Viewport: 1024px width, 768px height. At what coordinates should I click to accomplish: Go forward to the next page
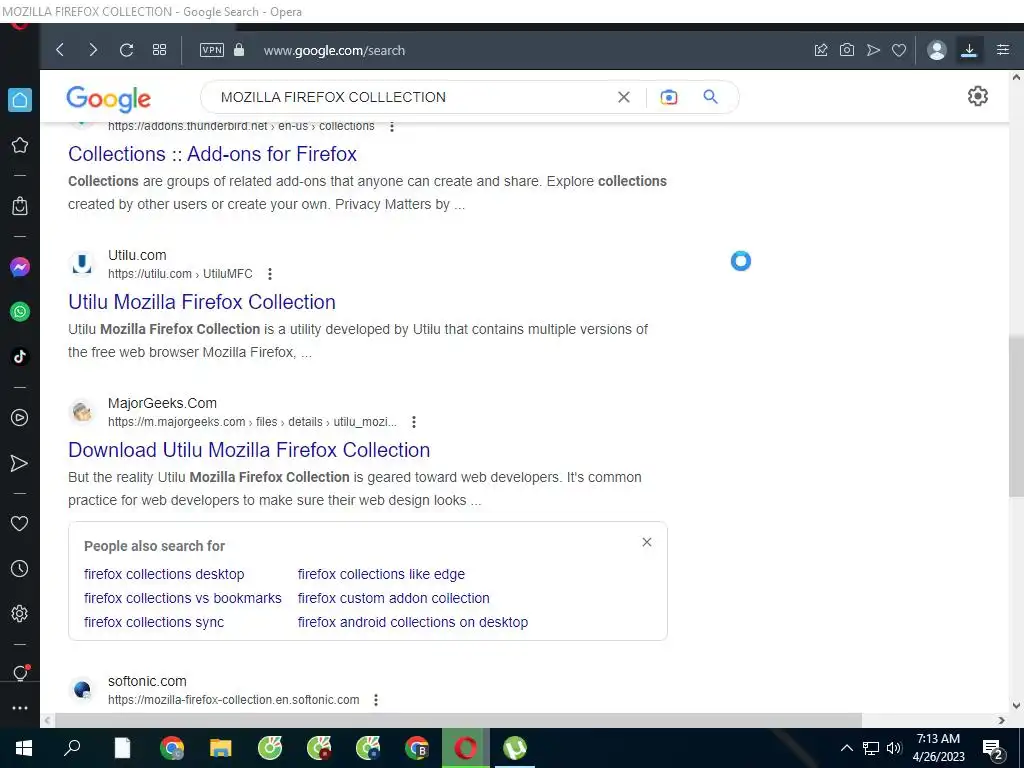pos(93,50)
